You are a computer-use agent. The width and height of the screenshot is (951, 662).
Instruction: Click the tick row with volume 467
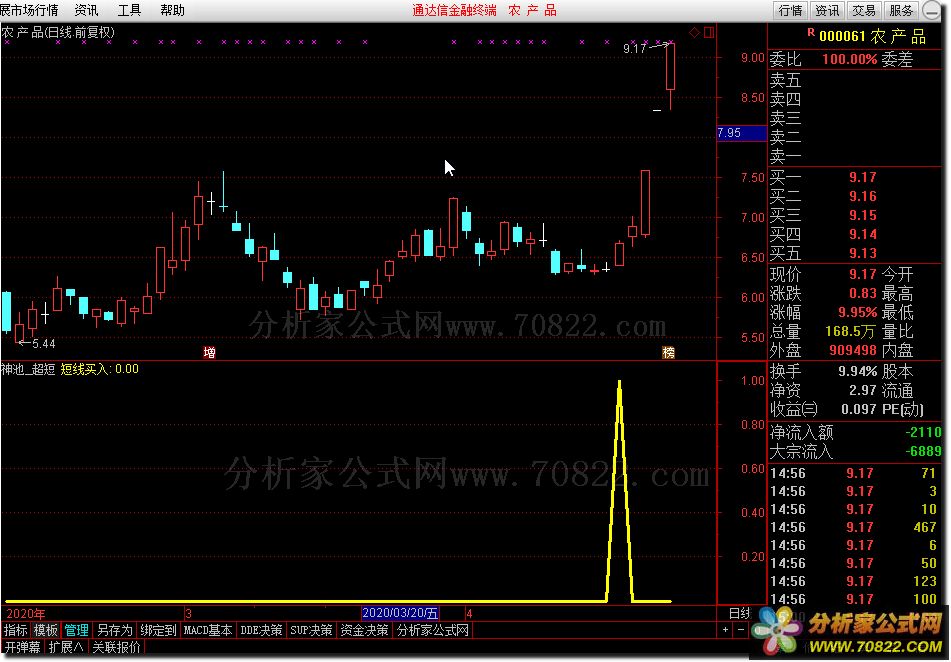853,527
